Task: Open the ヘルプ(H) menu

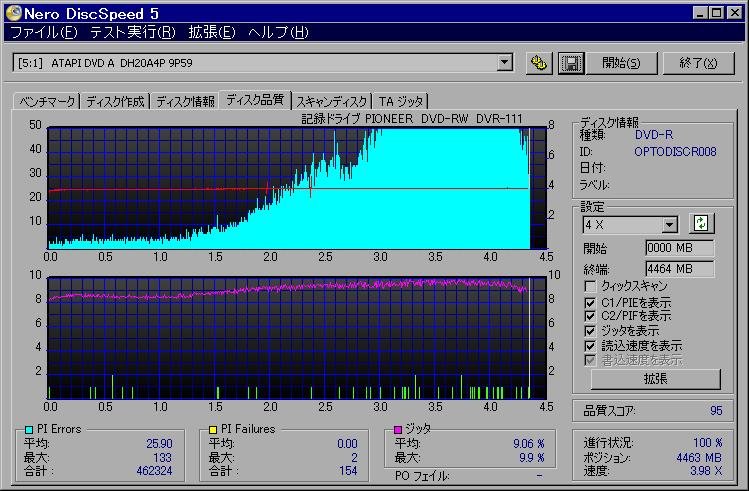Action: click(x=278, y=32)
